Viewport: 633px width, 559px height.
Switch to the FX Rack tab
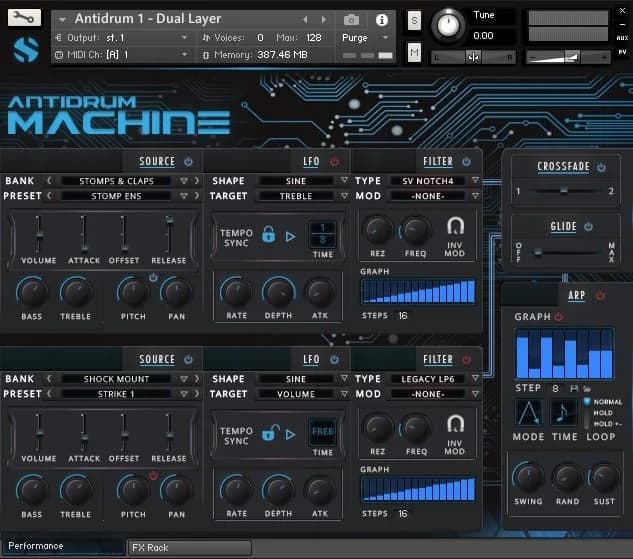[x=189, y=548]
